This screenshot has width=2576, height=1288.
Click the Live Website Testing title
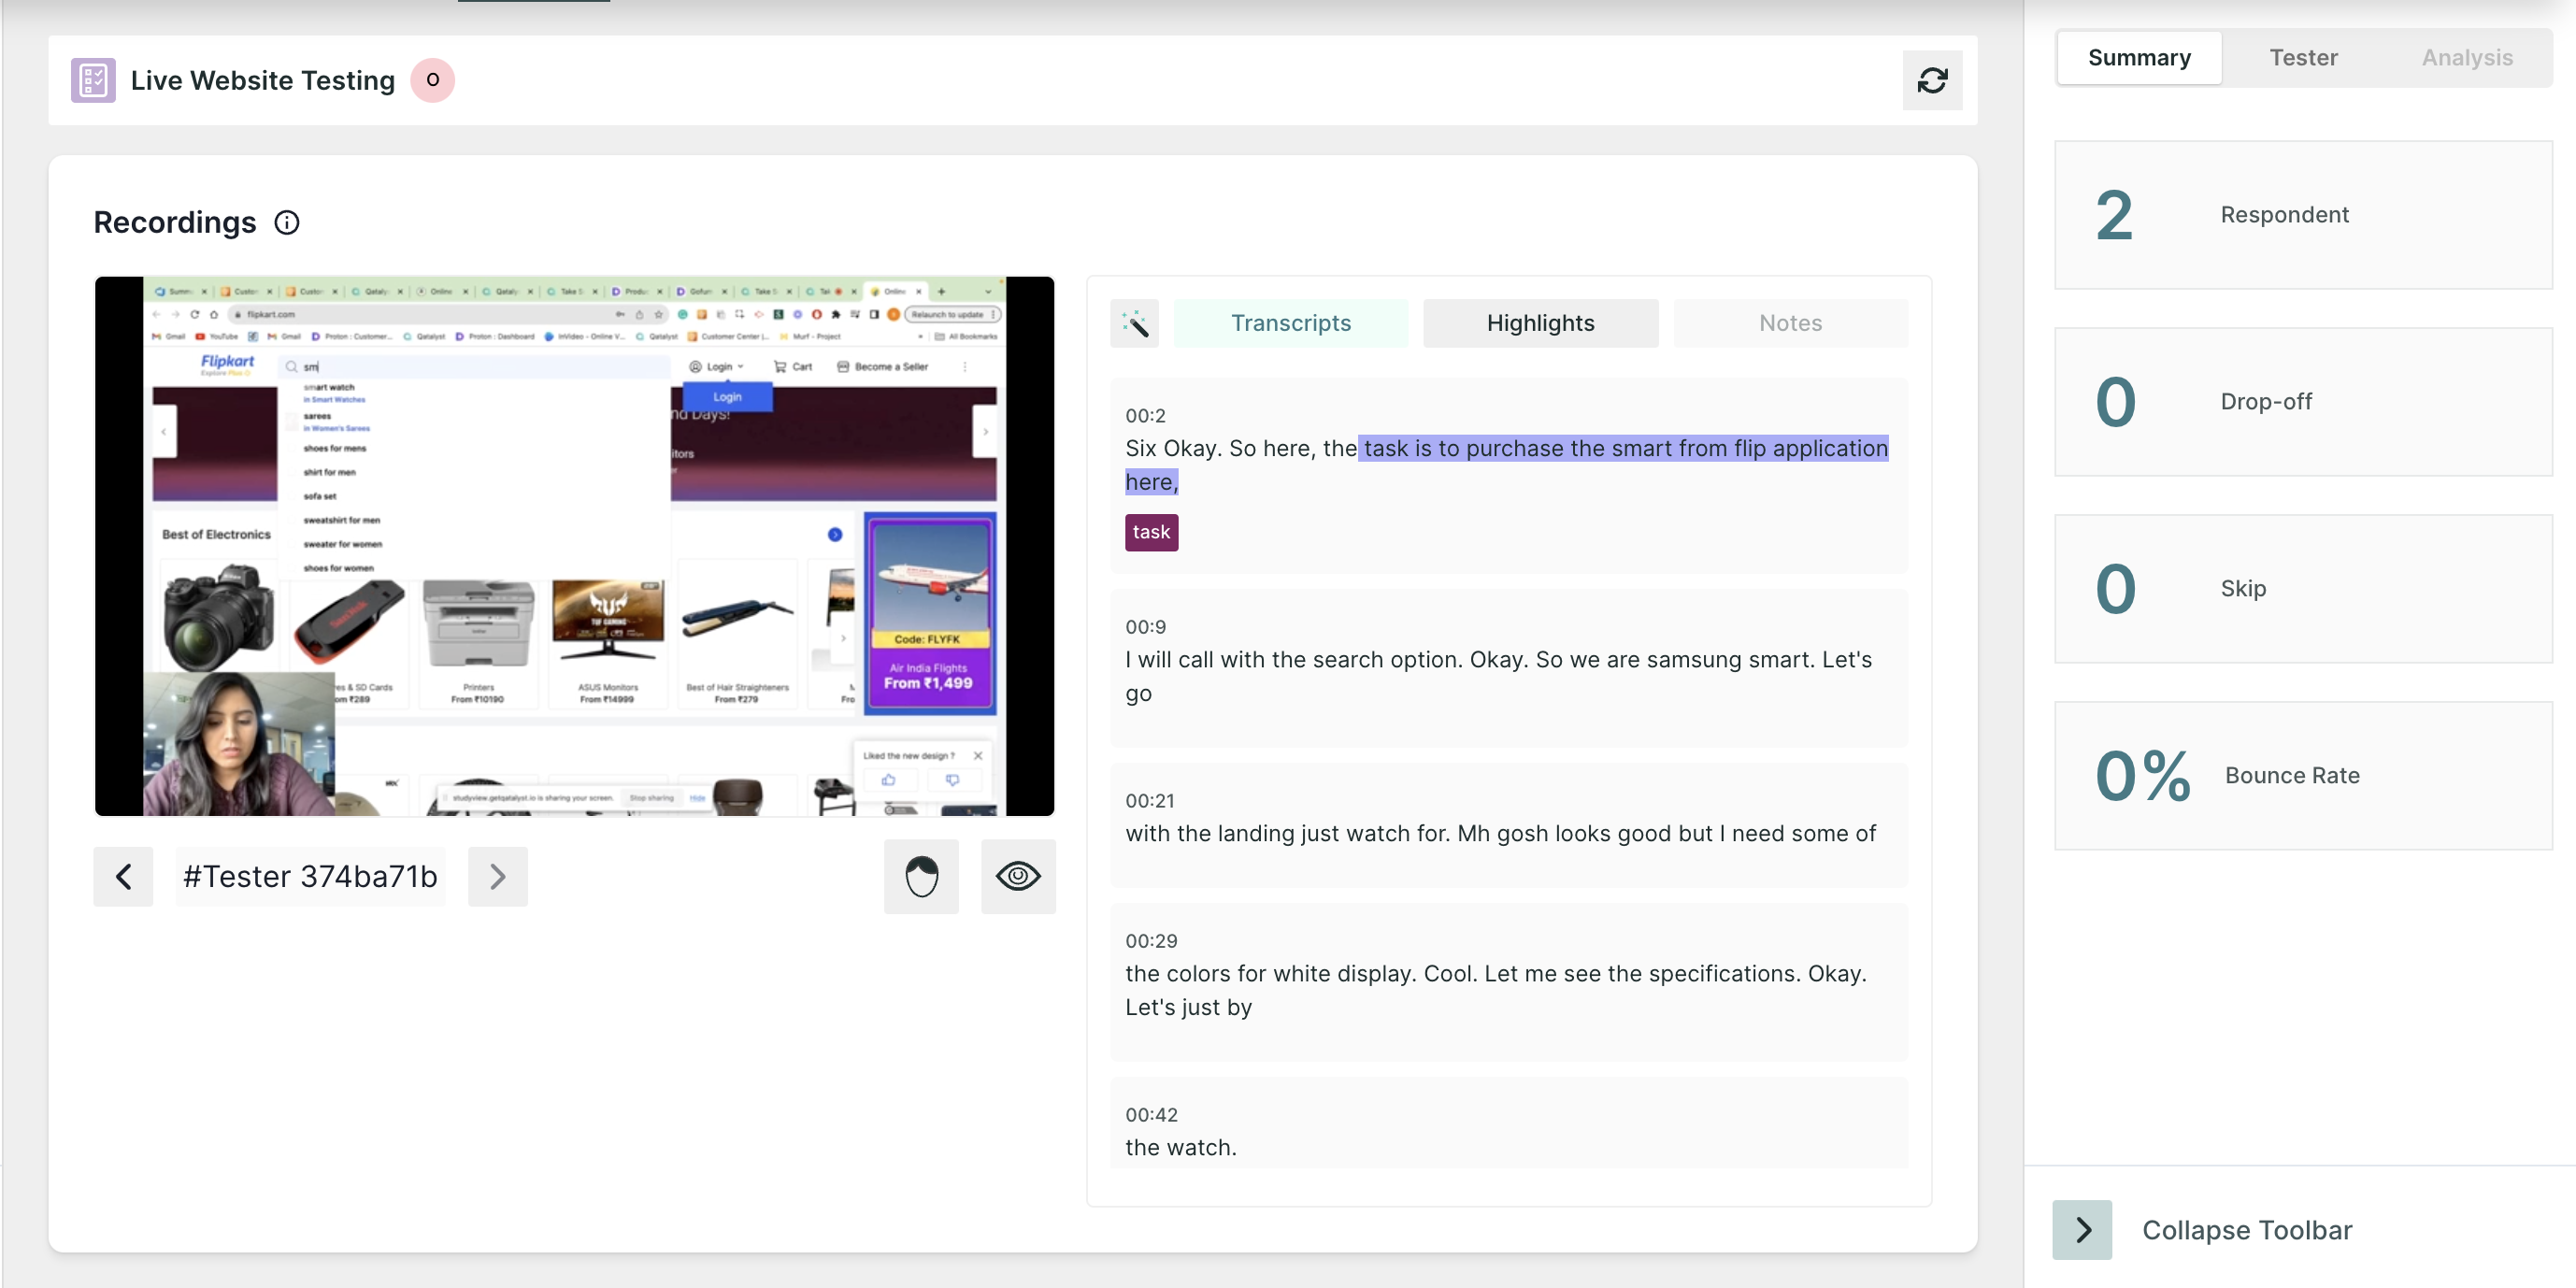tap(263, 80)
